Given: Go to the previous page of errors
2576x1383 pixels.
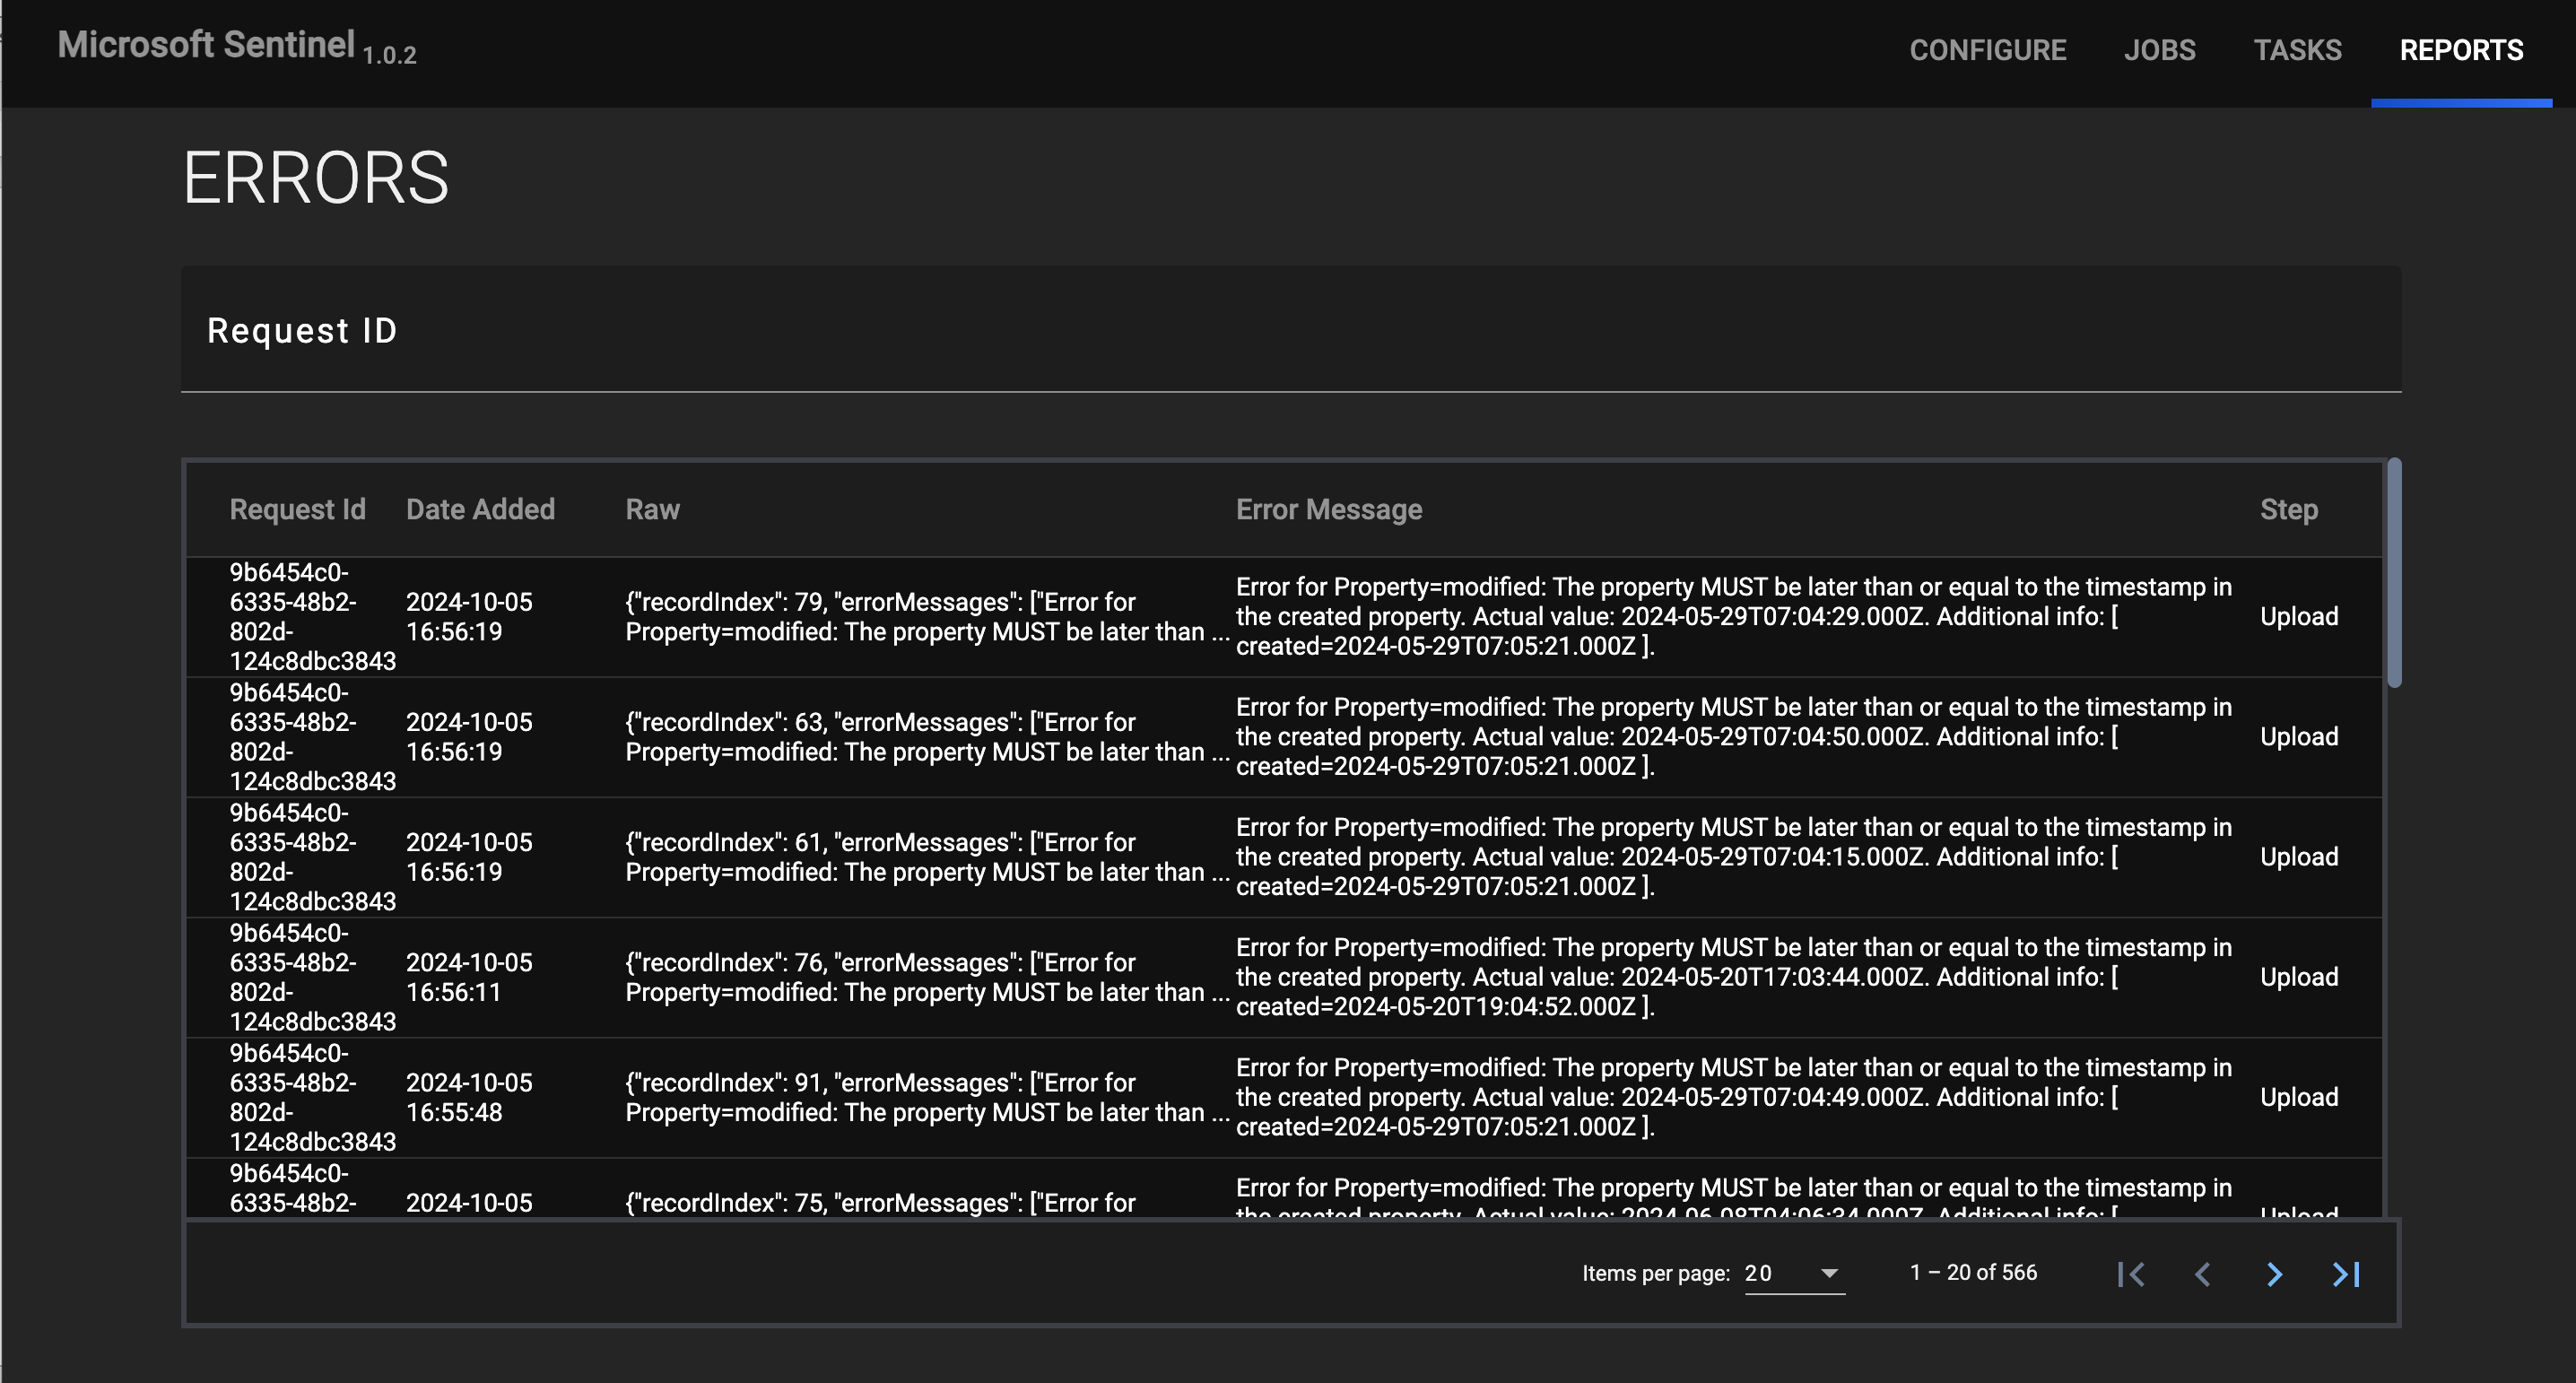Looking at the screenshot, I should 2202,1274.
